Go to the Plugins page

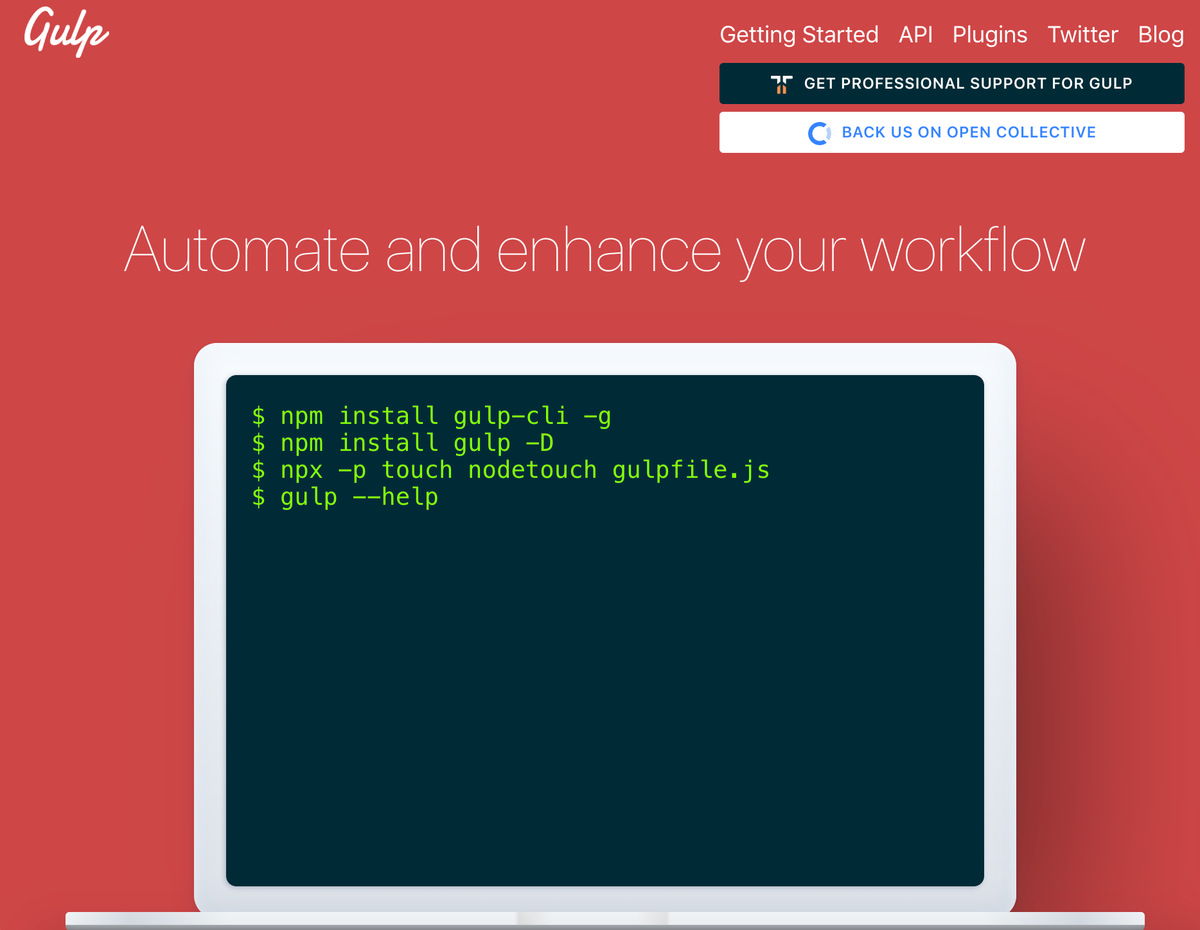click(x=990, y=35)
